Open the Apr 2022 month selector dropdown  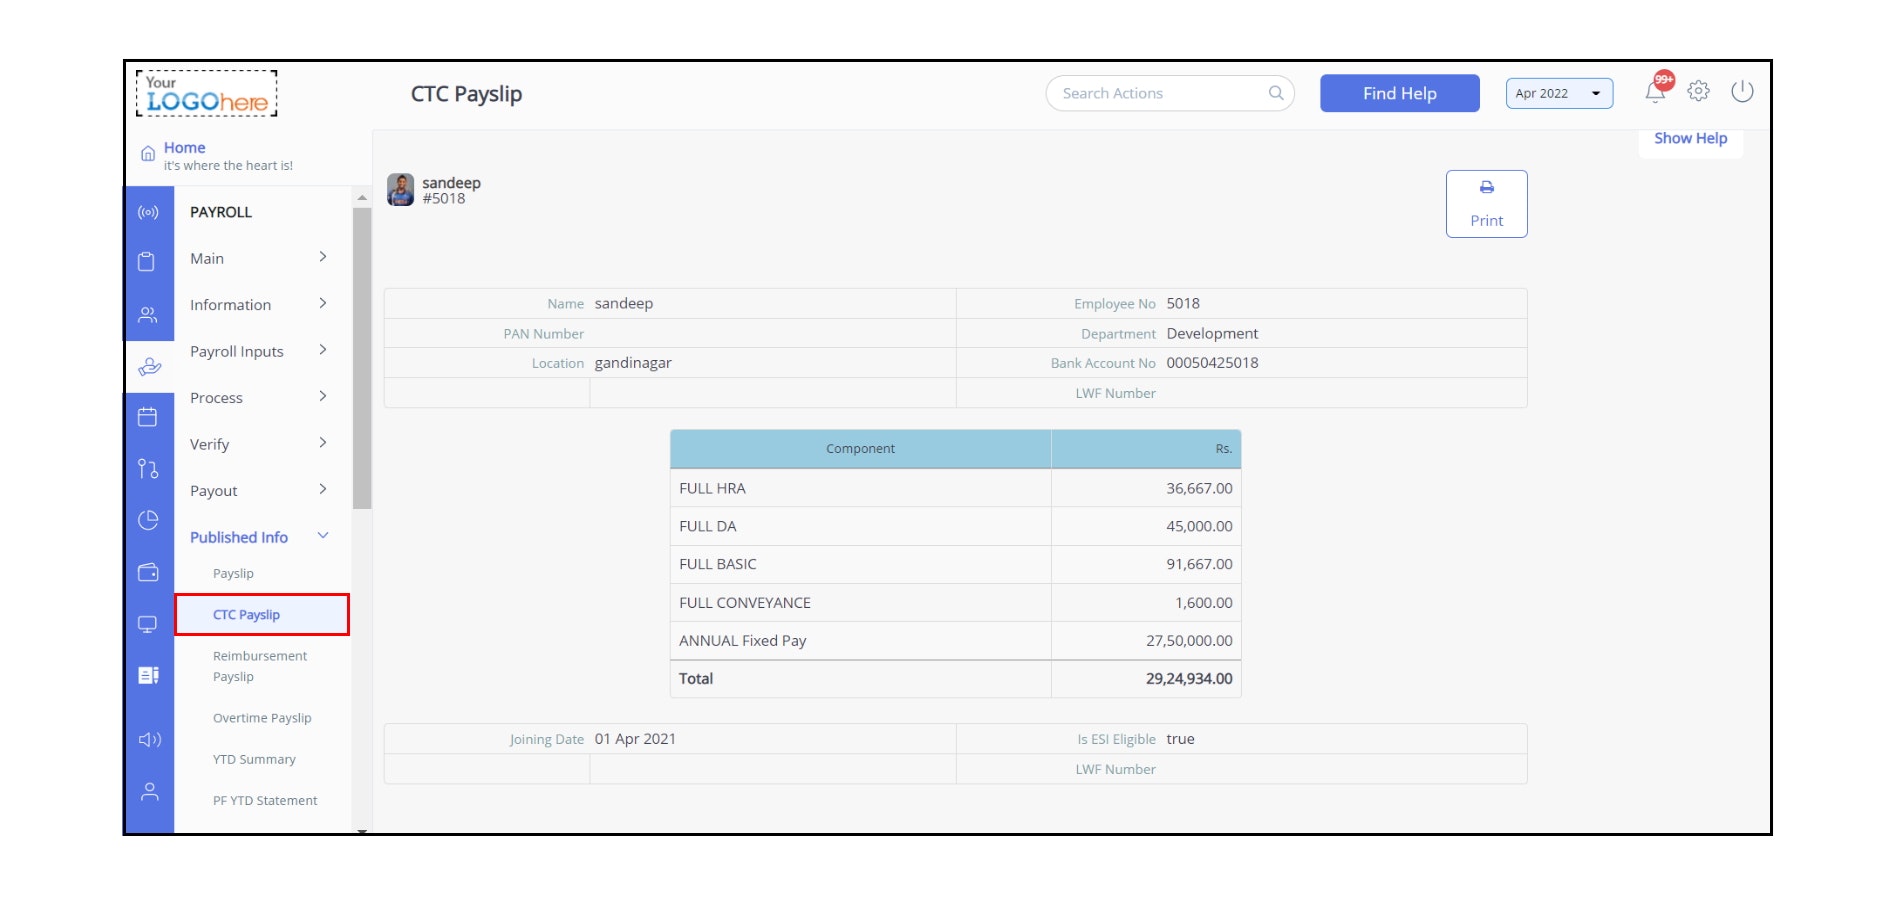point(1558,93)
